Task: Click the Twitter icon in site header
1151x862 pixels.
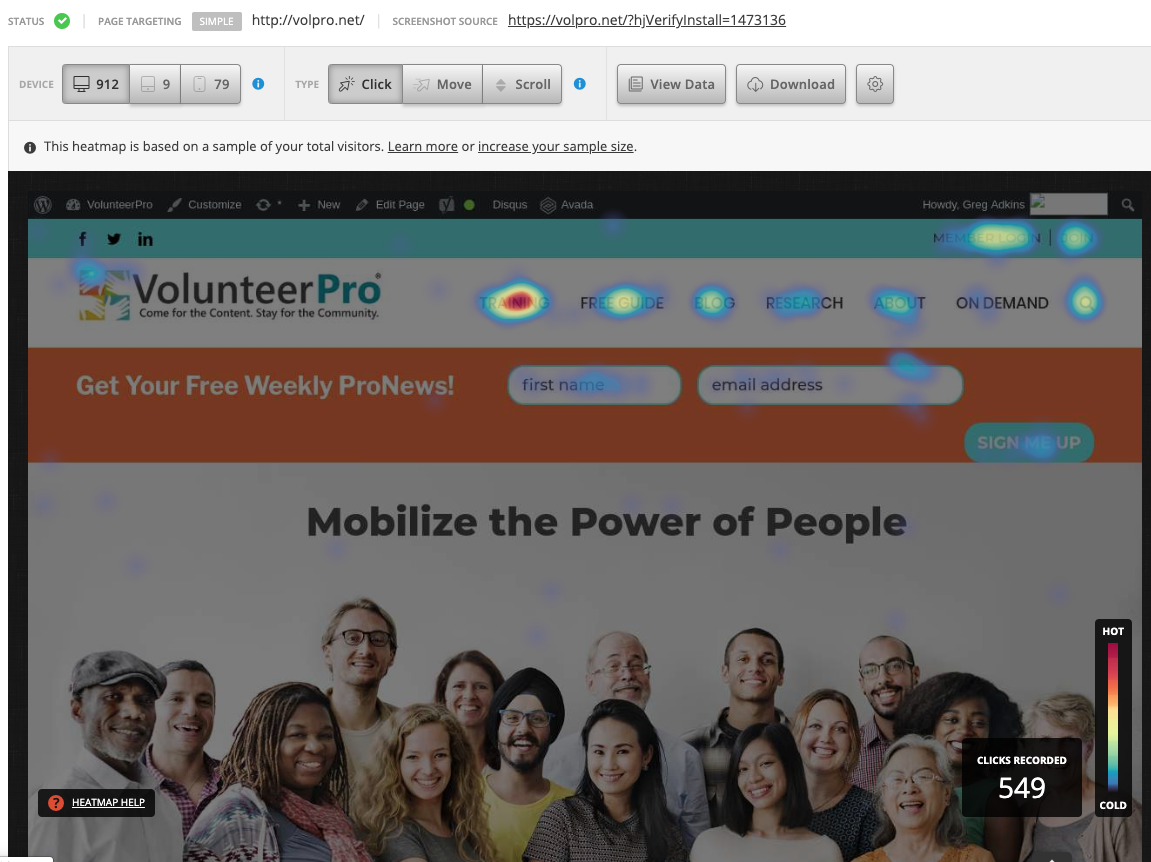Action: pyautogui.click(x=114, y=239)
